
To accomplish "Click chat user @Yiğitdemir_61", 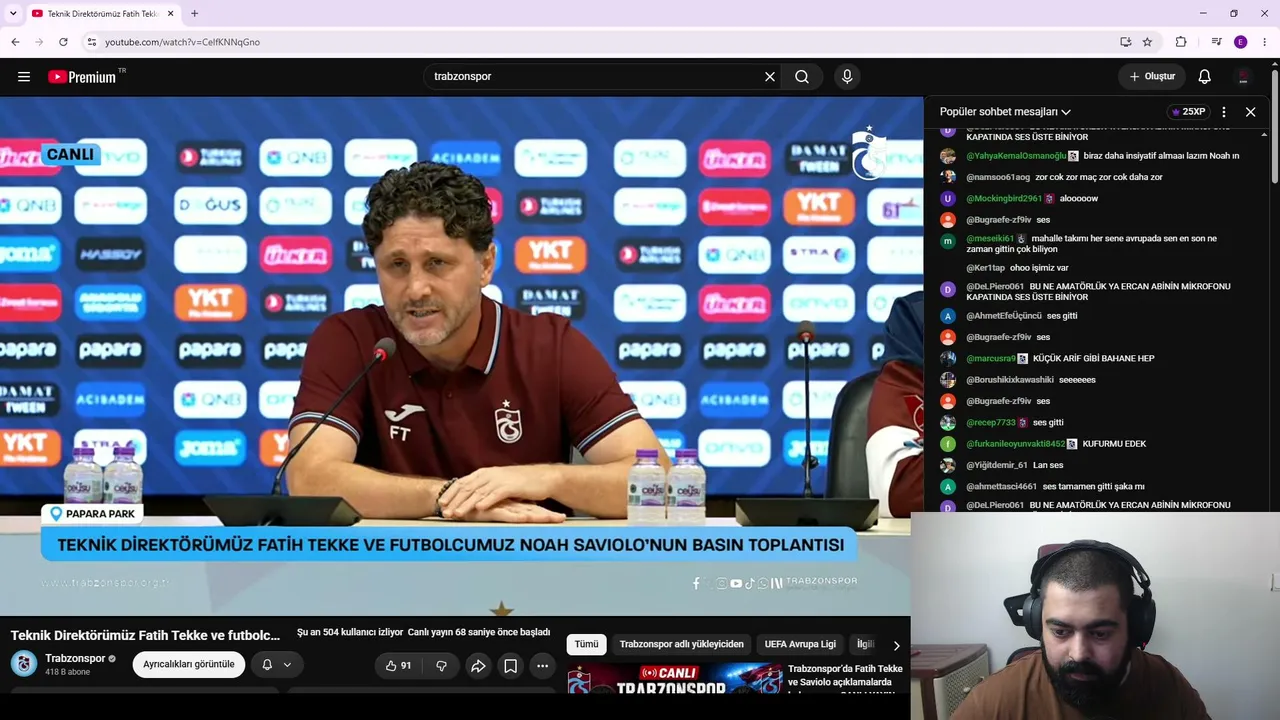I will (x=997, y=465).
